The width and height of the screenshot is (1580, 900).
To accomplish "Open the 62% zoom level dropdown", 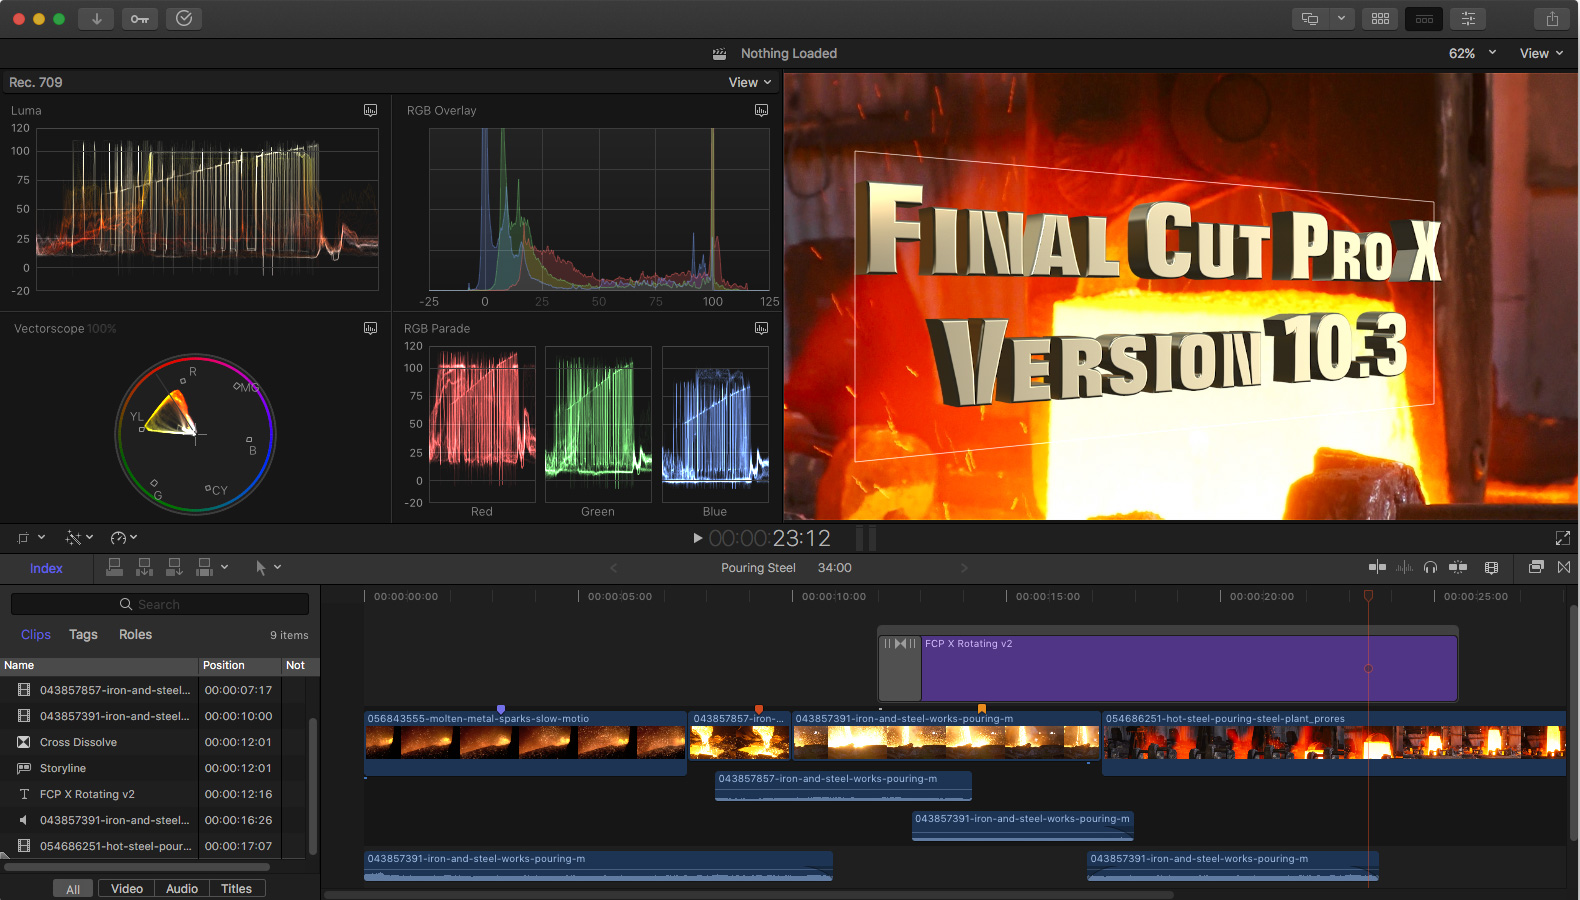I will click(1472, 53).
